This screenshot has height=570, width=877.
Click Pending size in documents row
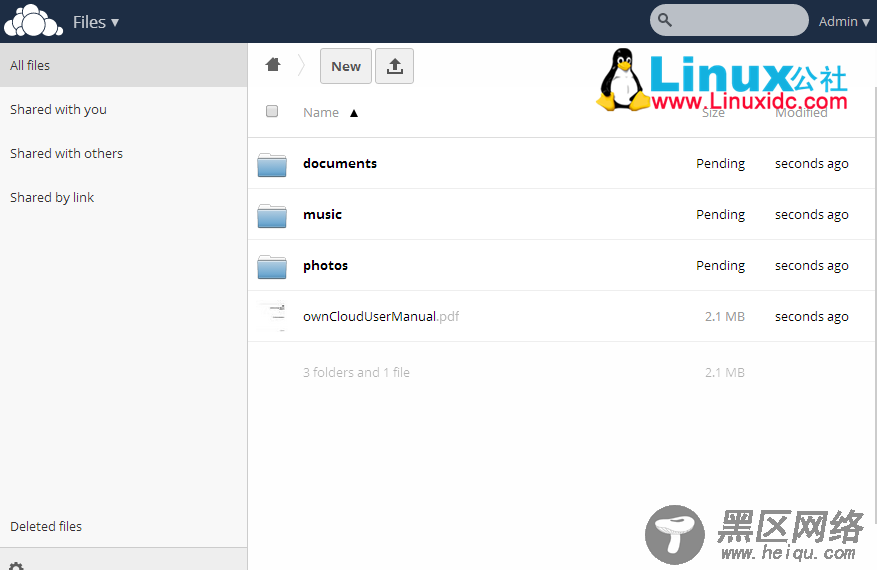click(x=720, y=164)
